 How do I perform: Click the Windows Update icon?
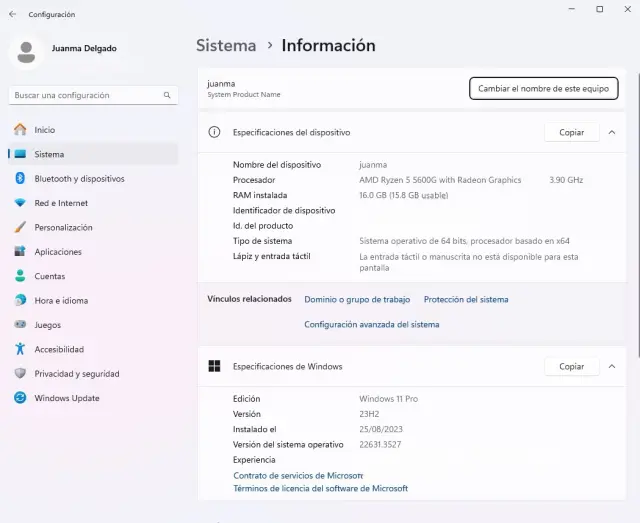[x=20, y=398]
